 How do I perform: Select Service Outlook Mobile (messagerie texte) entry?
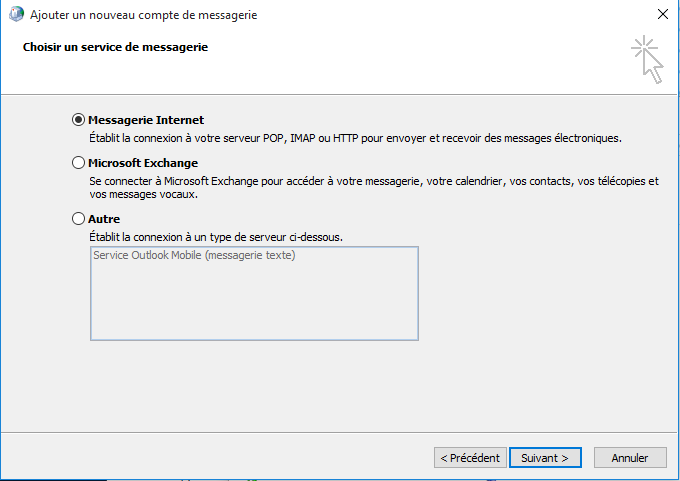(194, 255)
